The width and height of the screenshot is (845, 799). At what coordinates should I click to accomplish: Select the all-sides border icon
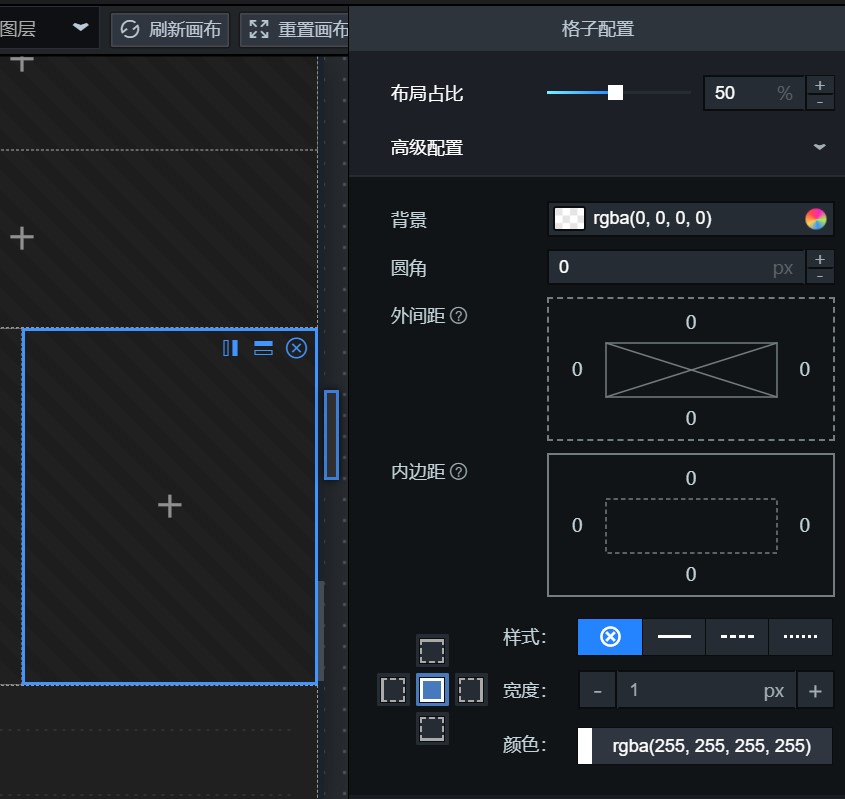pos(432,690)
